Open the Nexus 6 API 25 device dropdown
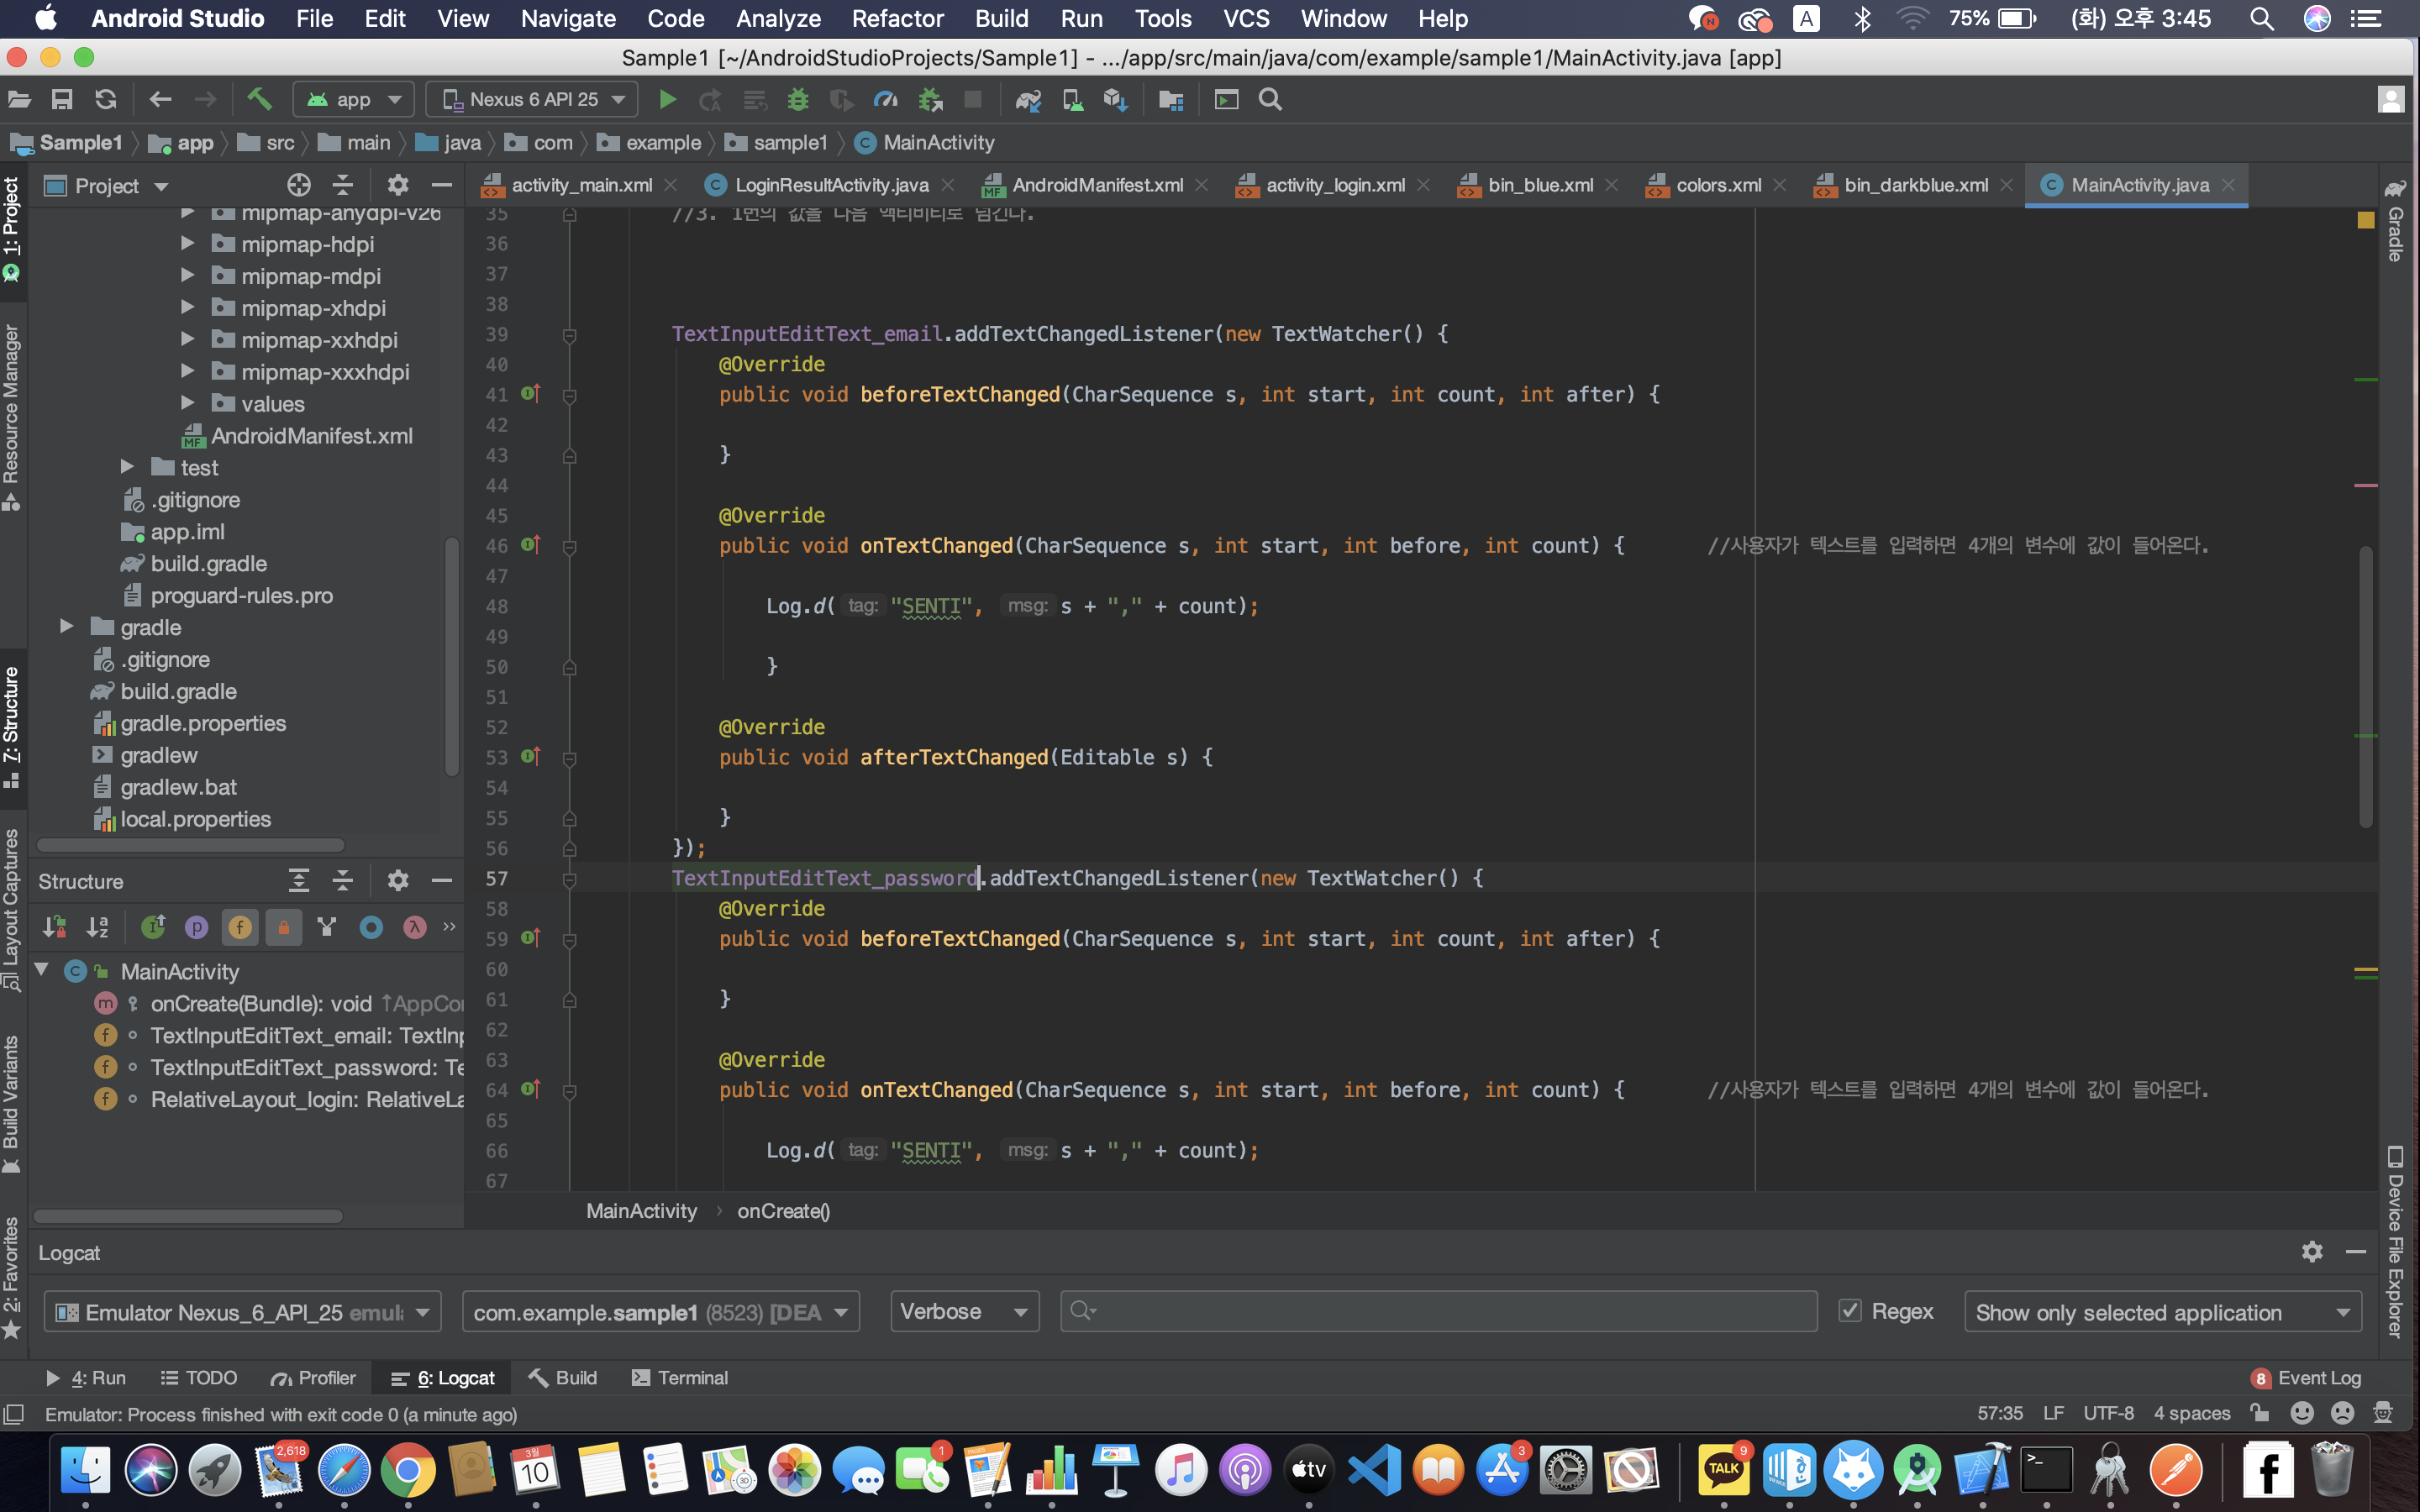 tap(534, 99)
